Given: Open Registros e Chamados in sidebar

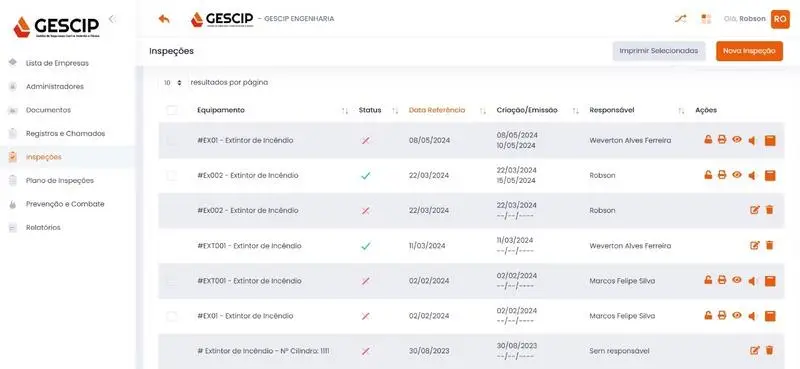Looking at the screenshot, I should click(65, 134).
